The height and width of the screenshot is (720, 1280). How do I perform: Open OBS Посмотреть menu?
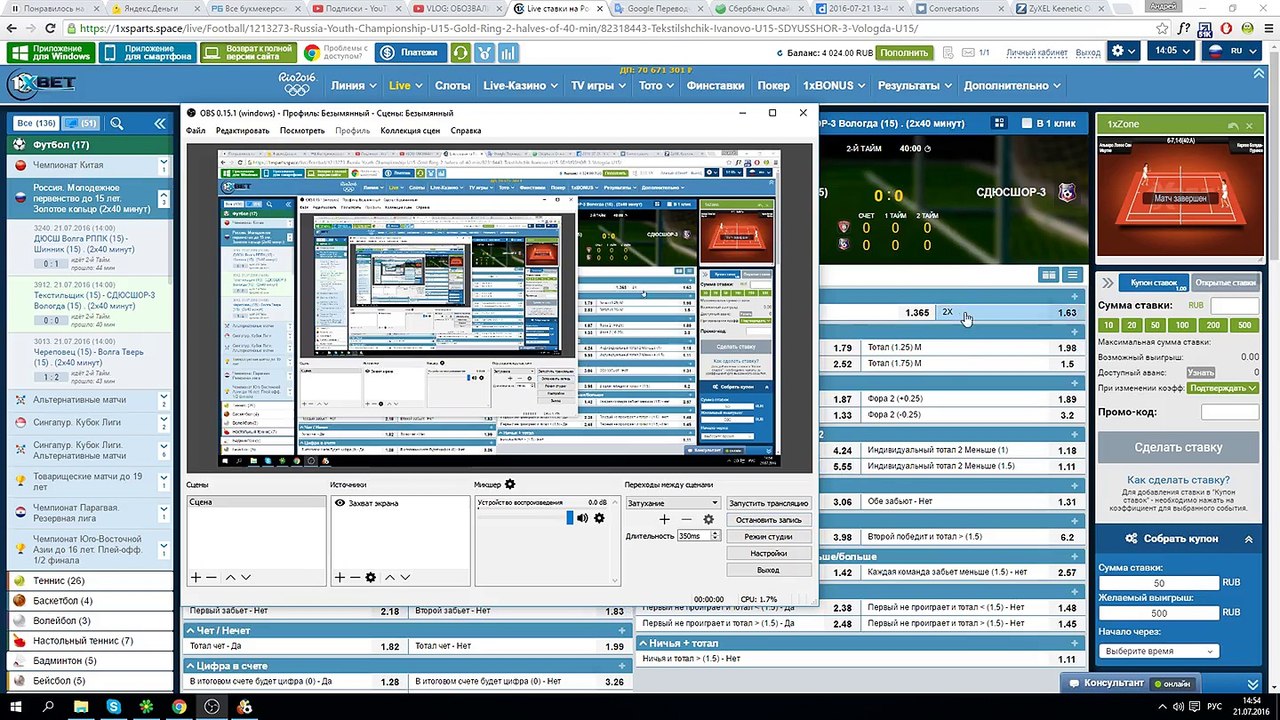point(302,131)
